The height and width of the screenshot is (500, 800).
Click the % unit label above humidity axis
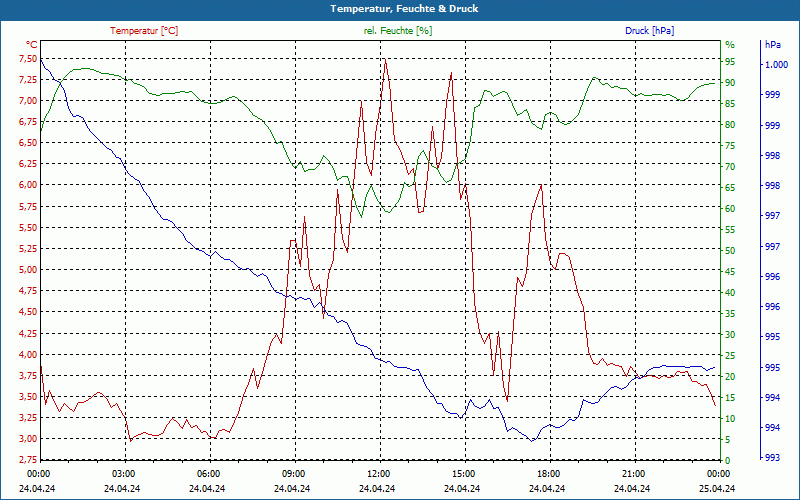pyautogui.click(x=730, y=45)
